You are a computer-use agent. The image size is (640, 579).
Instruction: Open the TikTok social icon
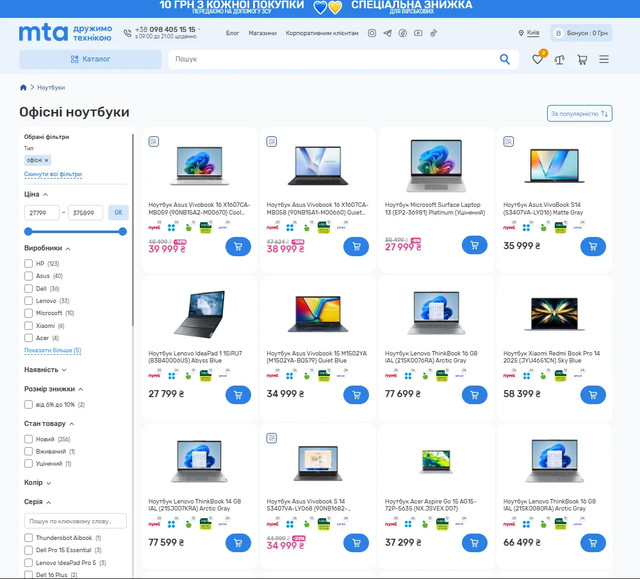(x=433, y=33)
